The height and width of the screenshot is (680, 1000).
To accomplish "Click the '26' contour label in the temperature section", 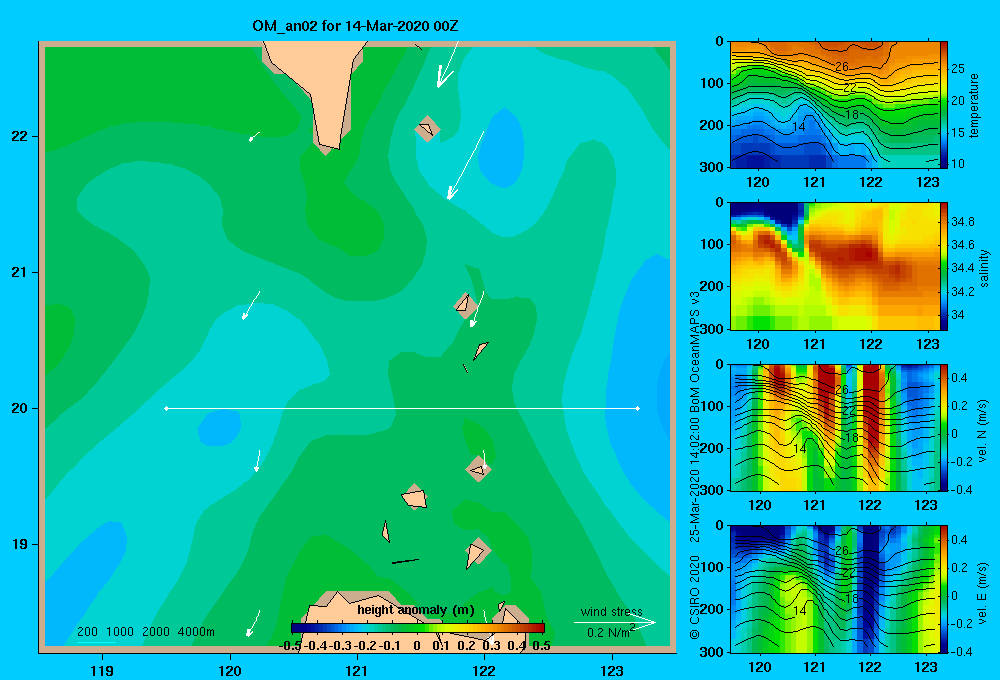I will (841, 67).
